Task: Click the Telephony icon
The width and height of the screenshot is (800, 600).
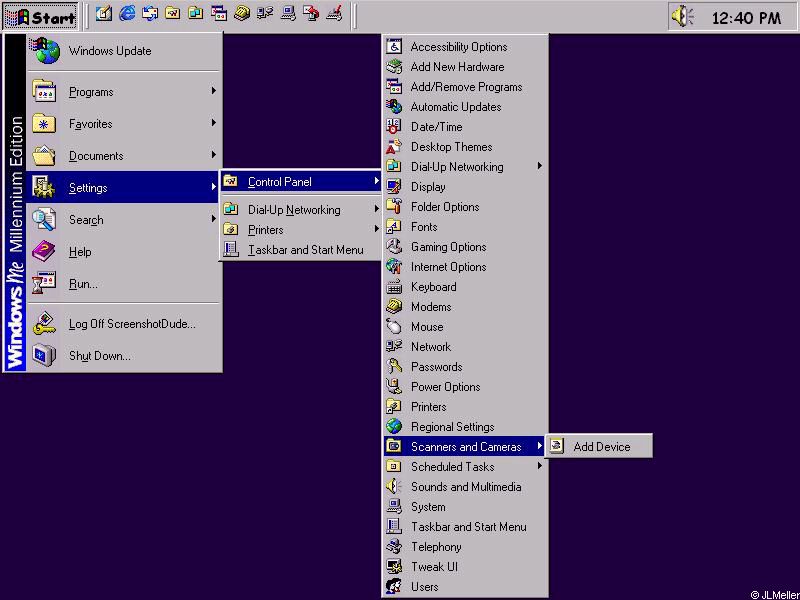Action: click(394, 546)
